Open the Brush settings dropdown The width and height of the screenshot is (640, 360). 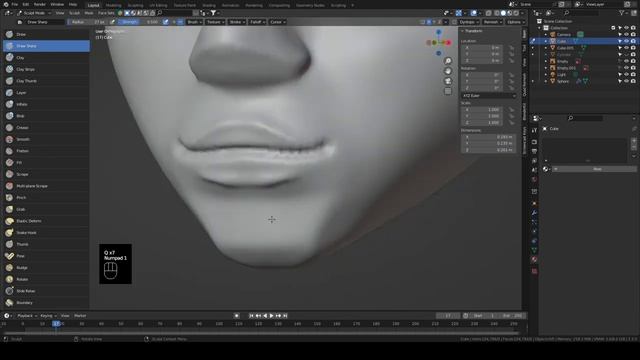tap(194, 22)
